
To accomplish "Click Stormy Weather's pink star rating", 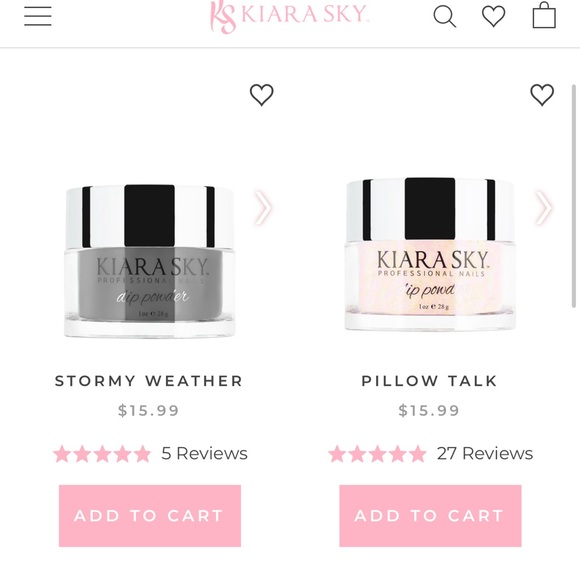I will 102,454.
